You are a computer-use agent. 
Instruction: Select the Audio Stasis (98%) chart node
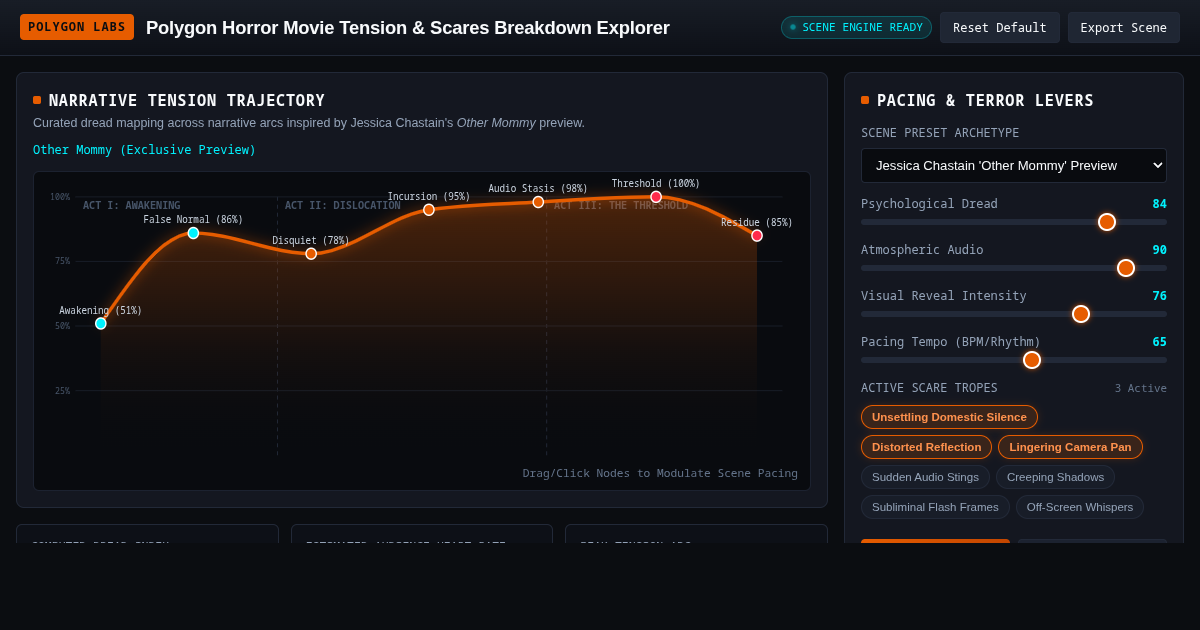tap(538, 202)
